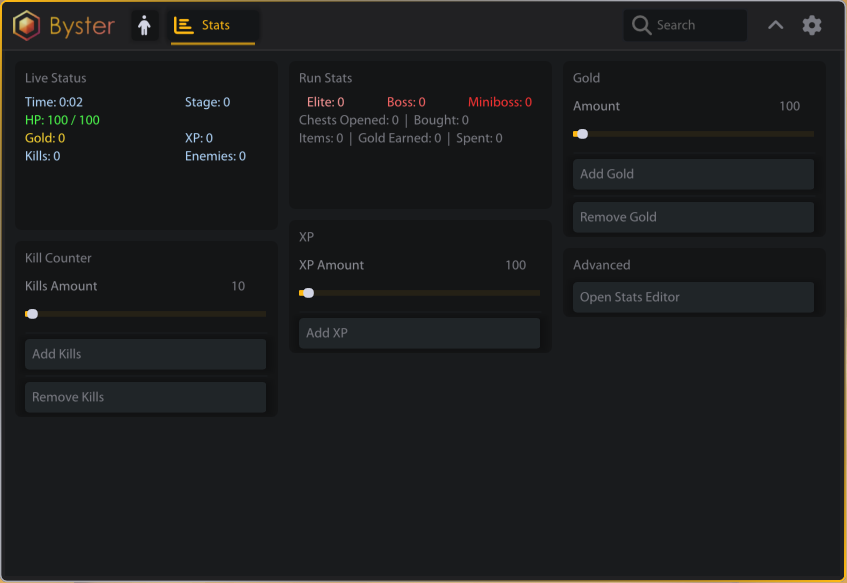Viewport: 847px width, 583px height.
Task: Click the 'XP: 0' live status text
Action: click(x=199, y=138)
